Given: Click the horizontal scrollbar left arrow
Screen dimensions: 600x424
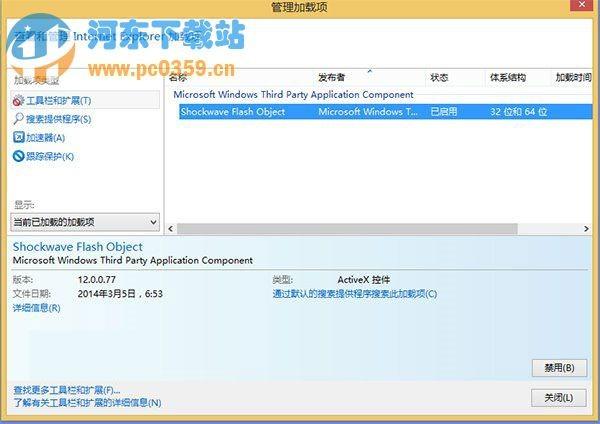Looking at the screenshot, I should click(171, 229).
